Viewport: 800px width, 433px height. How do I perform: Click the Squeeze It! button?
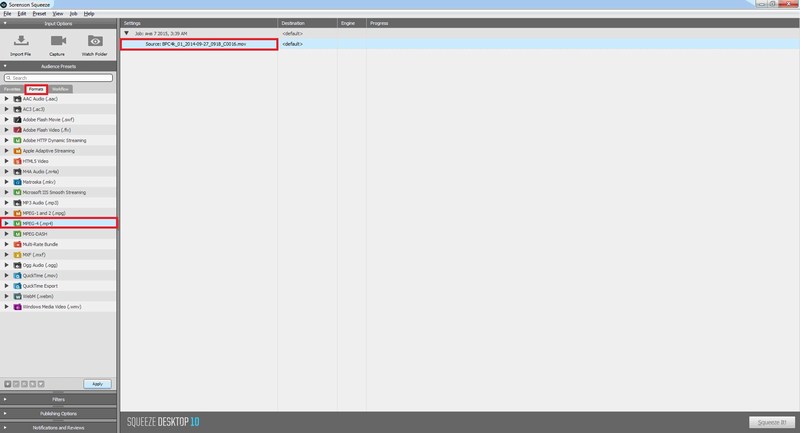772,422
